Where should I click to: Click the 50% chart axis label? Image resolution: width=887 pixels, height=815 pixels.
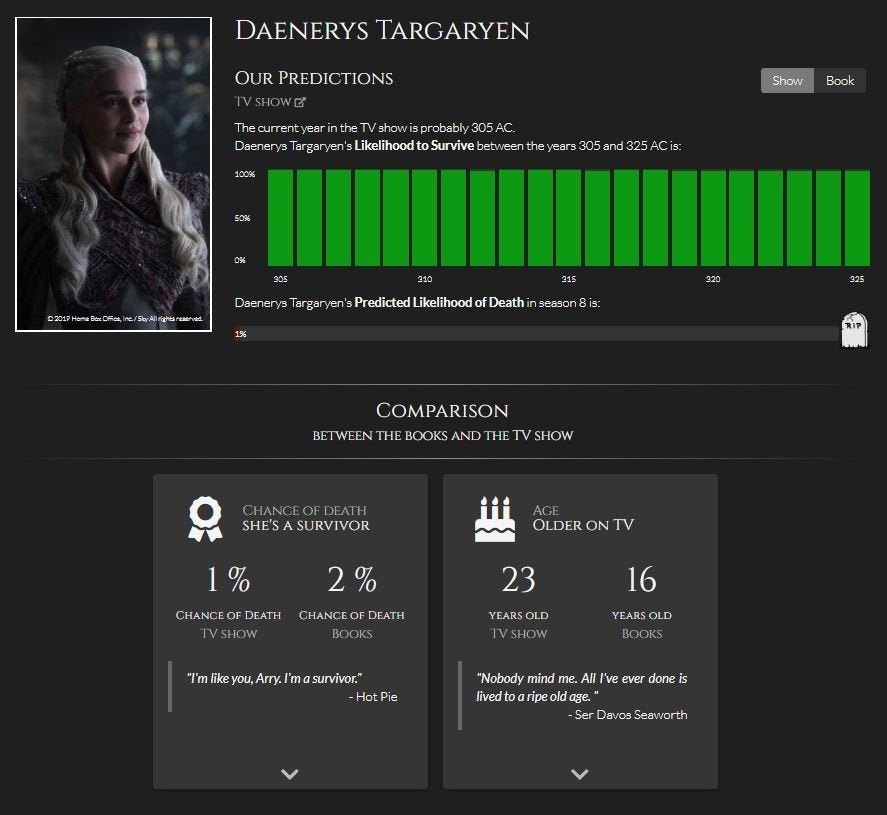coord(243,218)
